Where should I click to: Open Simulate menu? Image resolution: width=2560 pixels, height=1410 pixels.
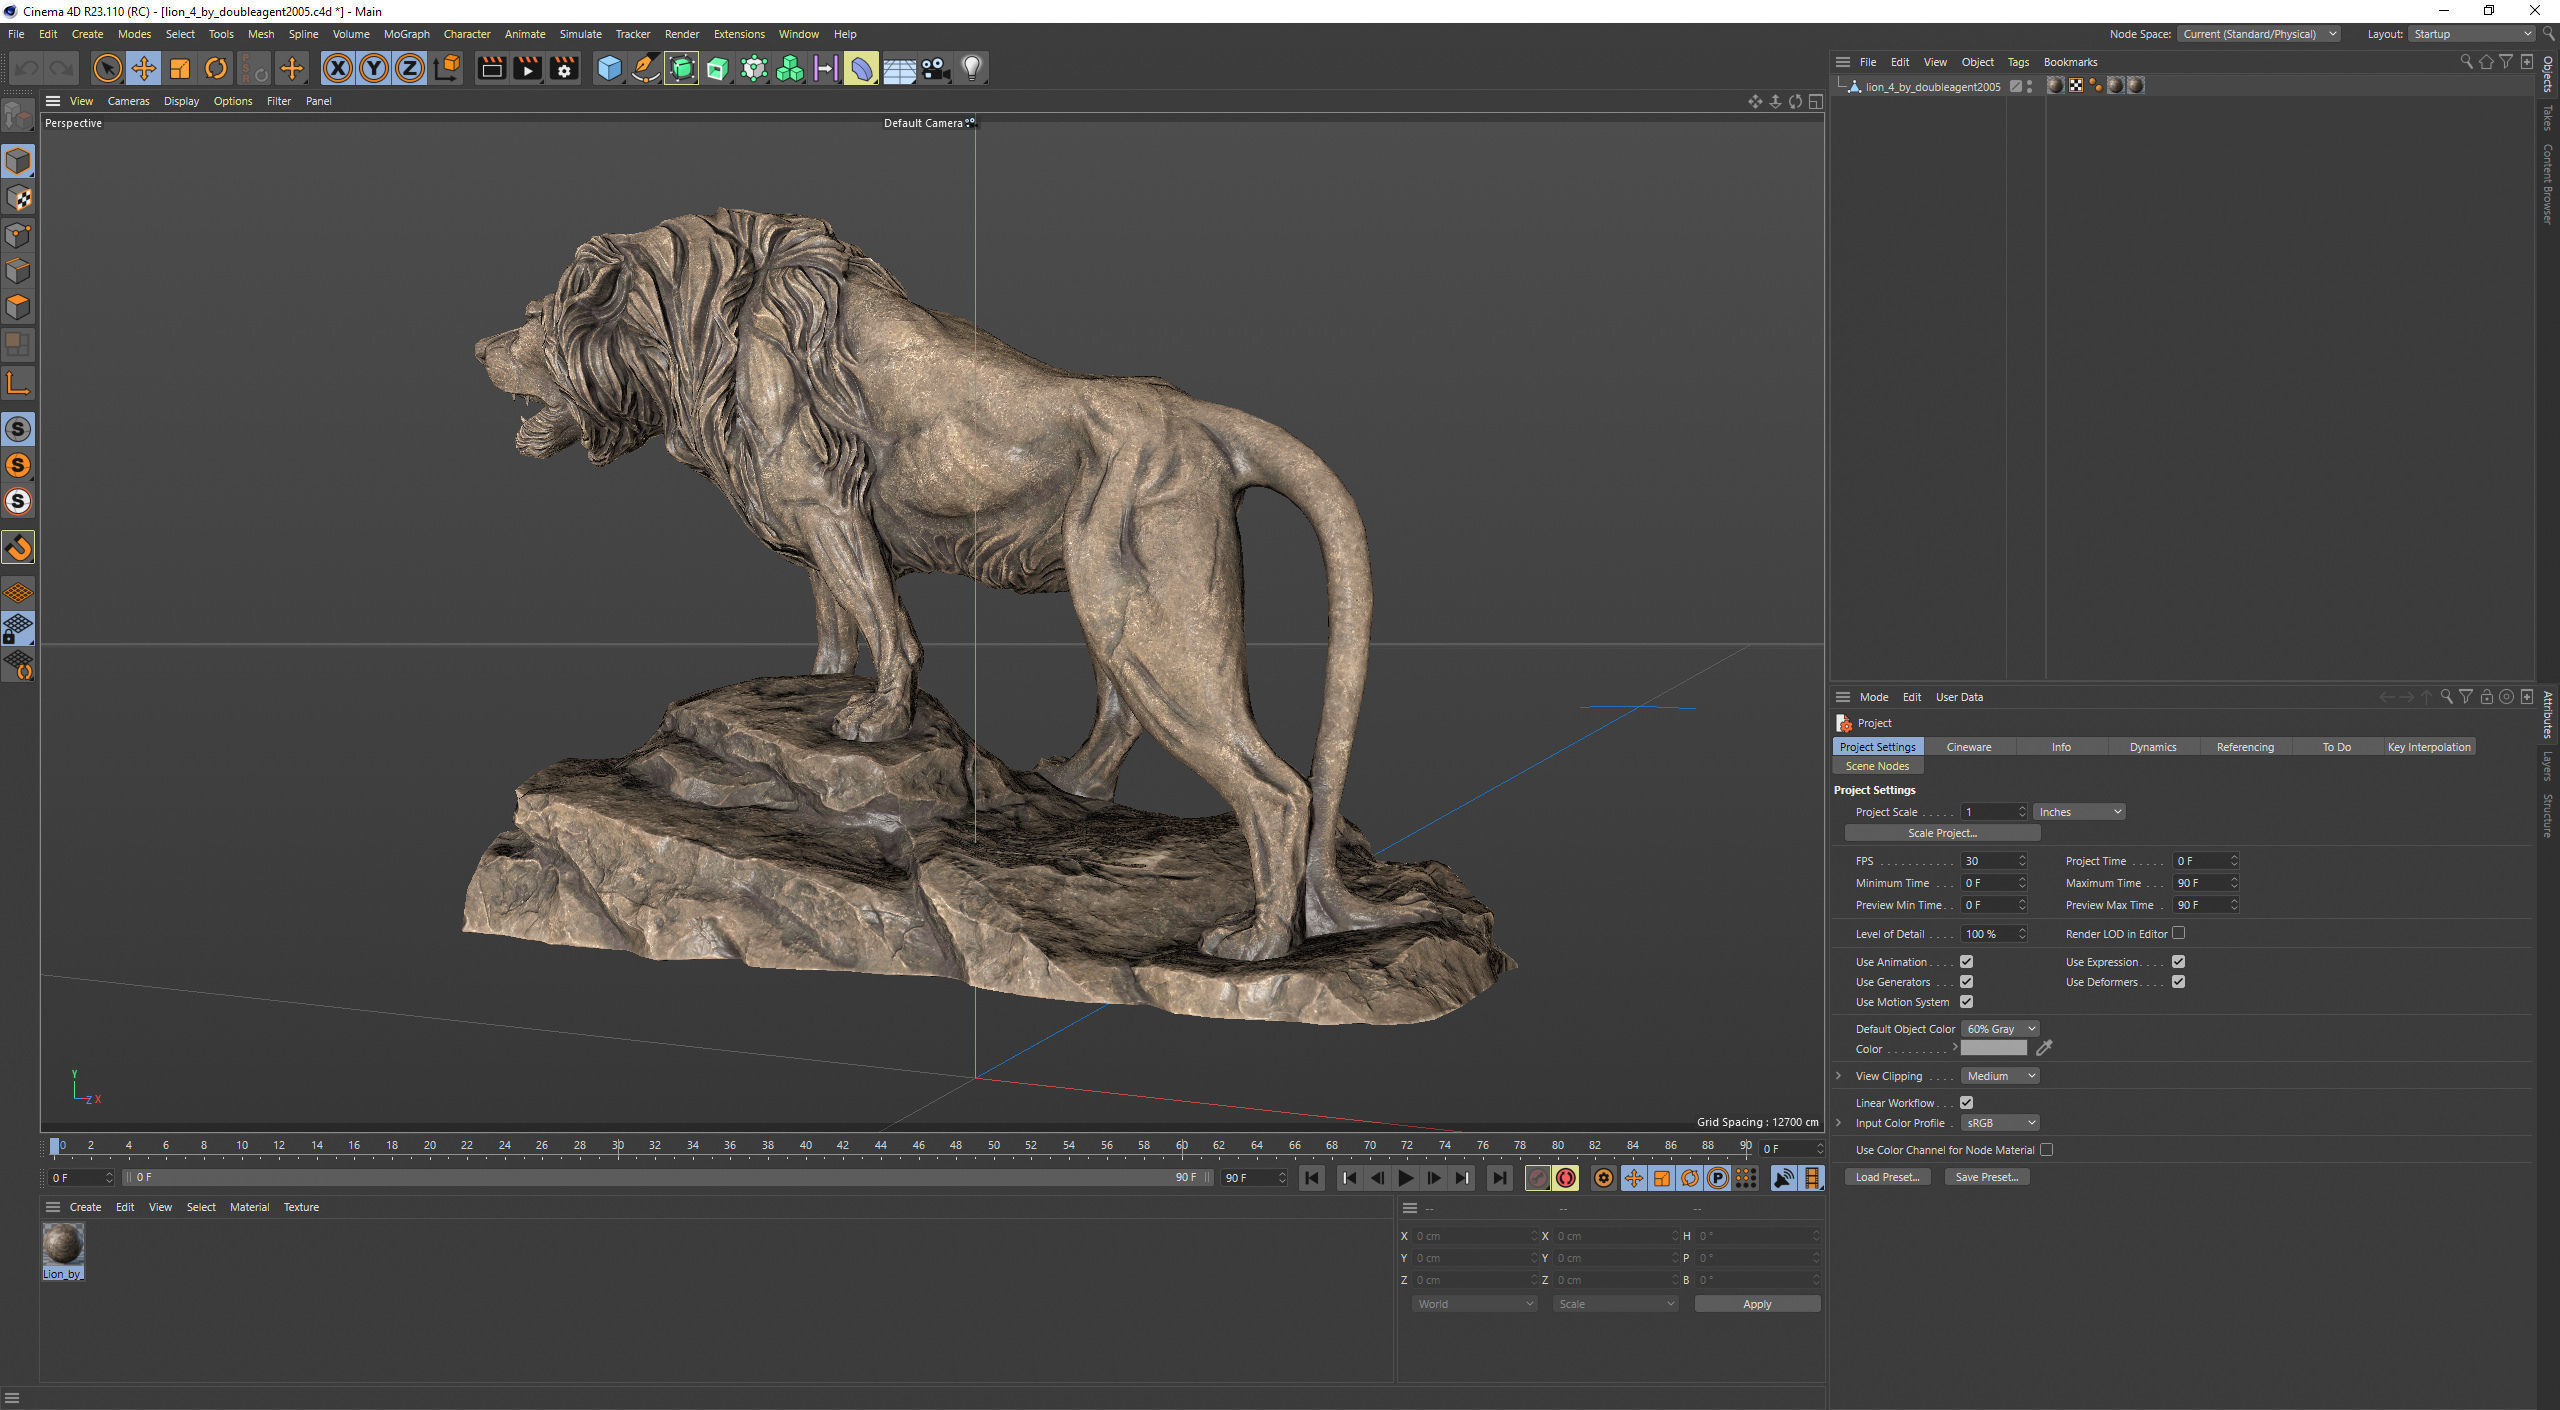[580, 34]
